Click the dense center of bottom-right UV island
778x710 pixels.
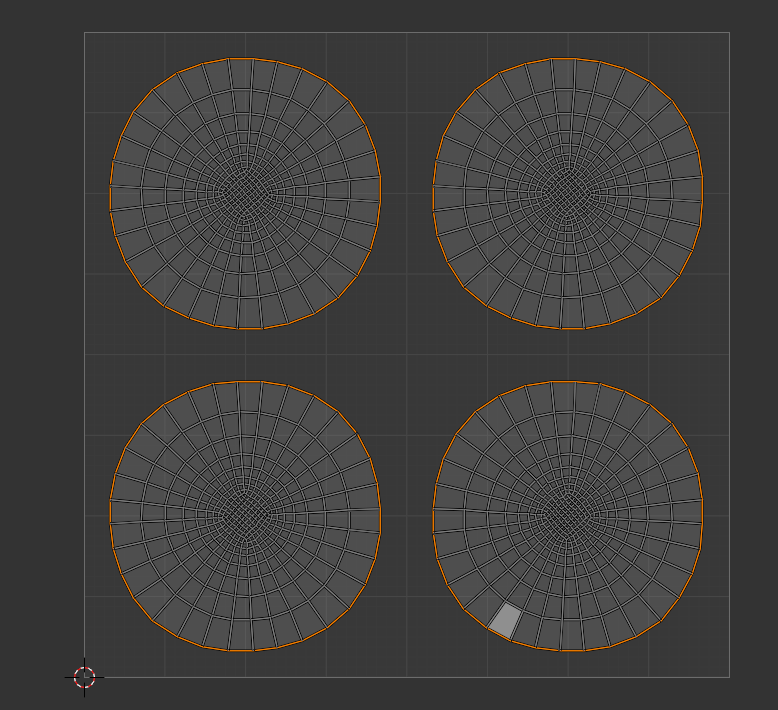click(567, 516)
